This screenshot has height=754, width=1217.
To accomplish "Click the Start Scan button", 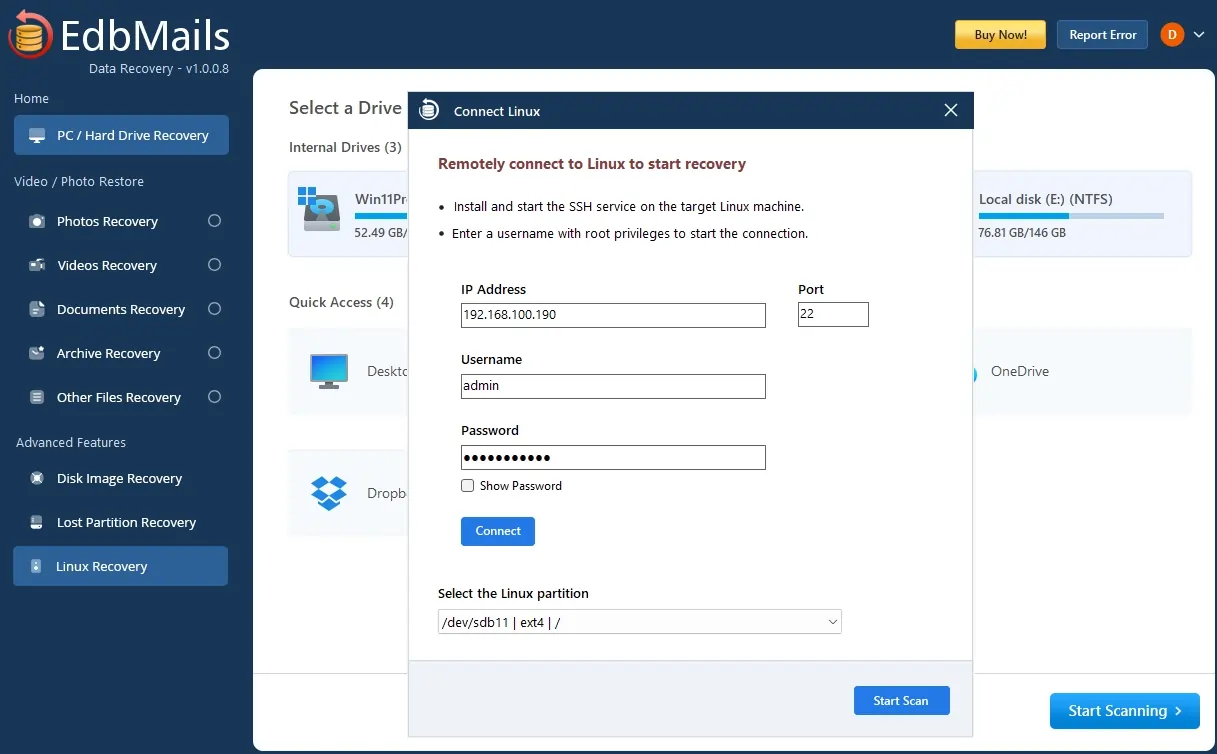I will tap(901, 701).
